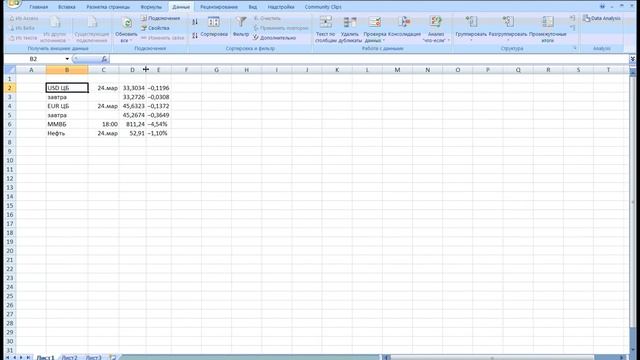The width and height of the screenshot is (640, 360).
Task: Import data via Из текста
Action: [x=23, y=38]
